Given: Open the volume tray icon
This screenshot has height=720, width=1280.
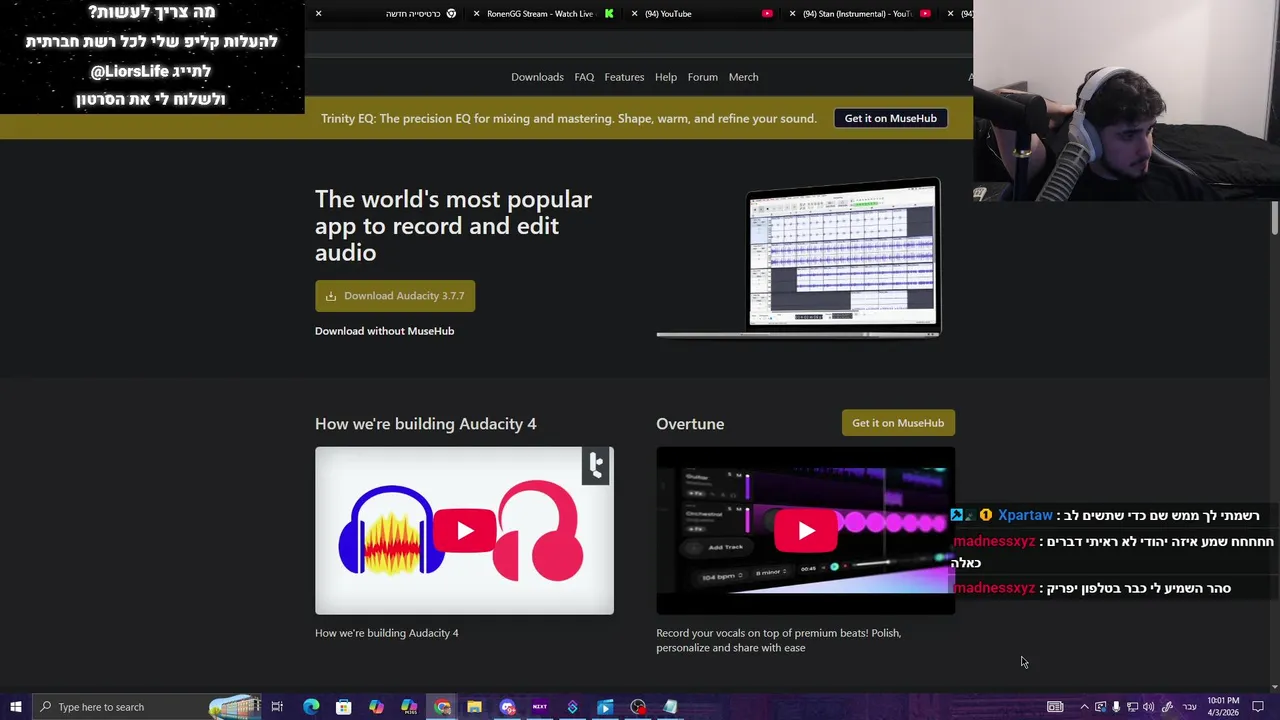Looking at the screenshot, I should 1148,707.
